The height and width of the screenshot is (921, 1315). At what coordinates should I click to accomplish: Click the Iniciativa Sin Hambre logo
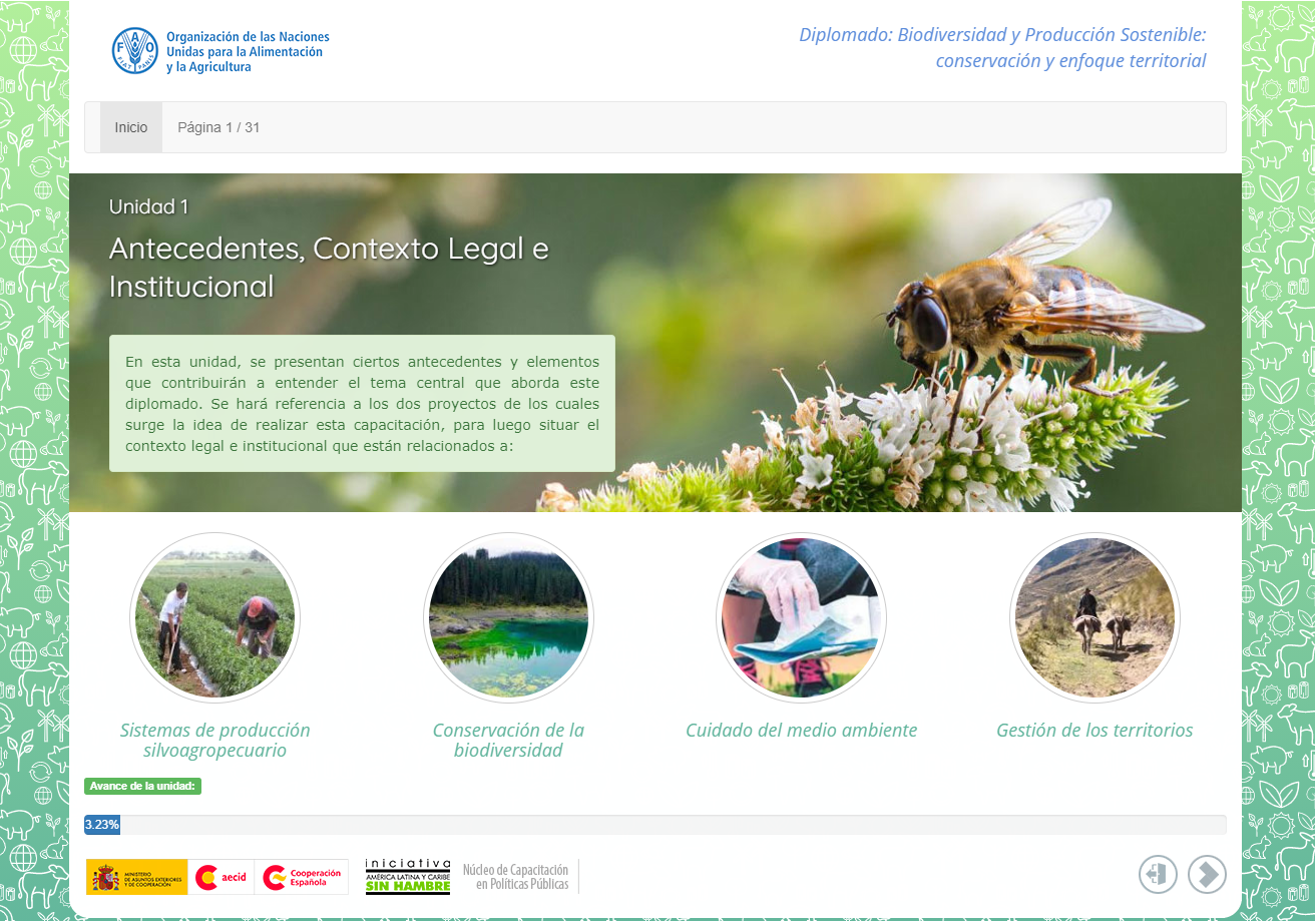[x=407, y=876]
